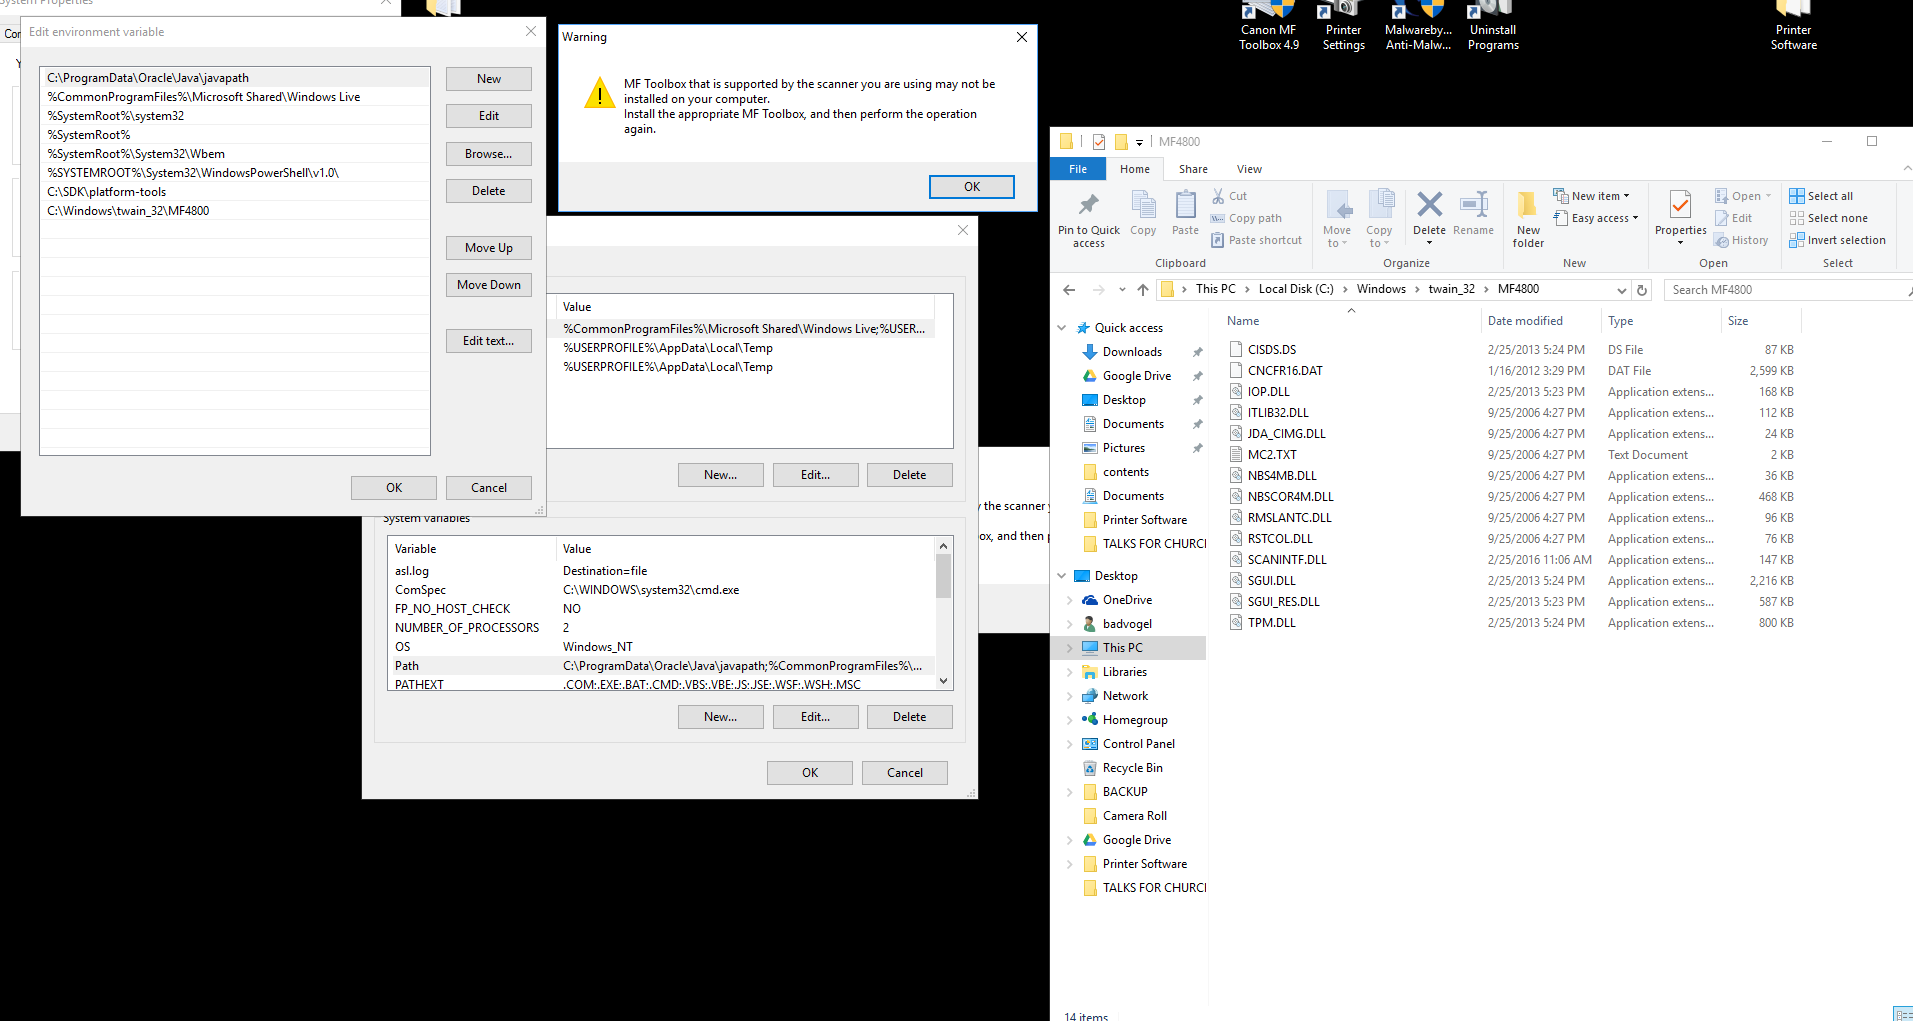1913x1021 pixels.
Task: Create a New folder using the ribbon icon
Action: pyautogui.click(x=1527, y=218)
